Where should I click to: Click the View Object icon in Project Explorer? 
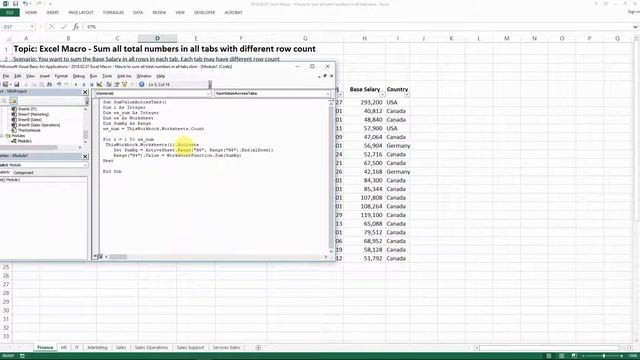pos(4,101)
